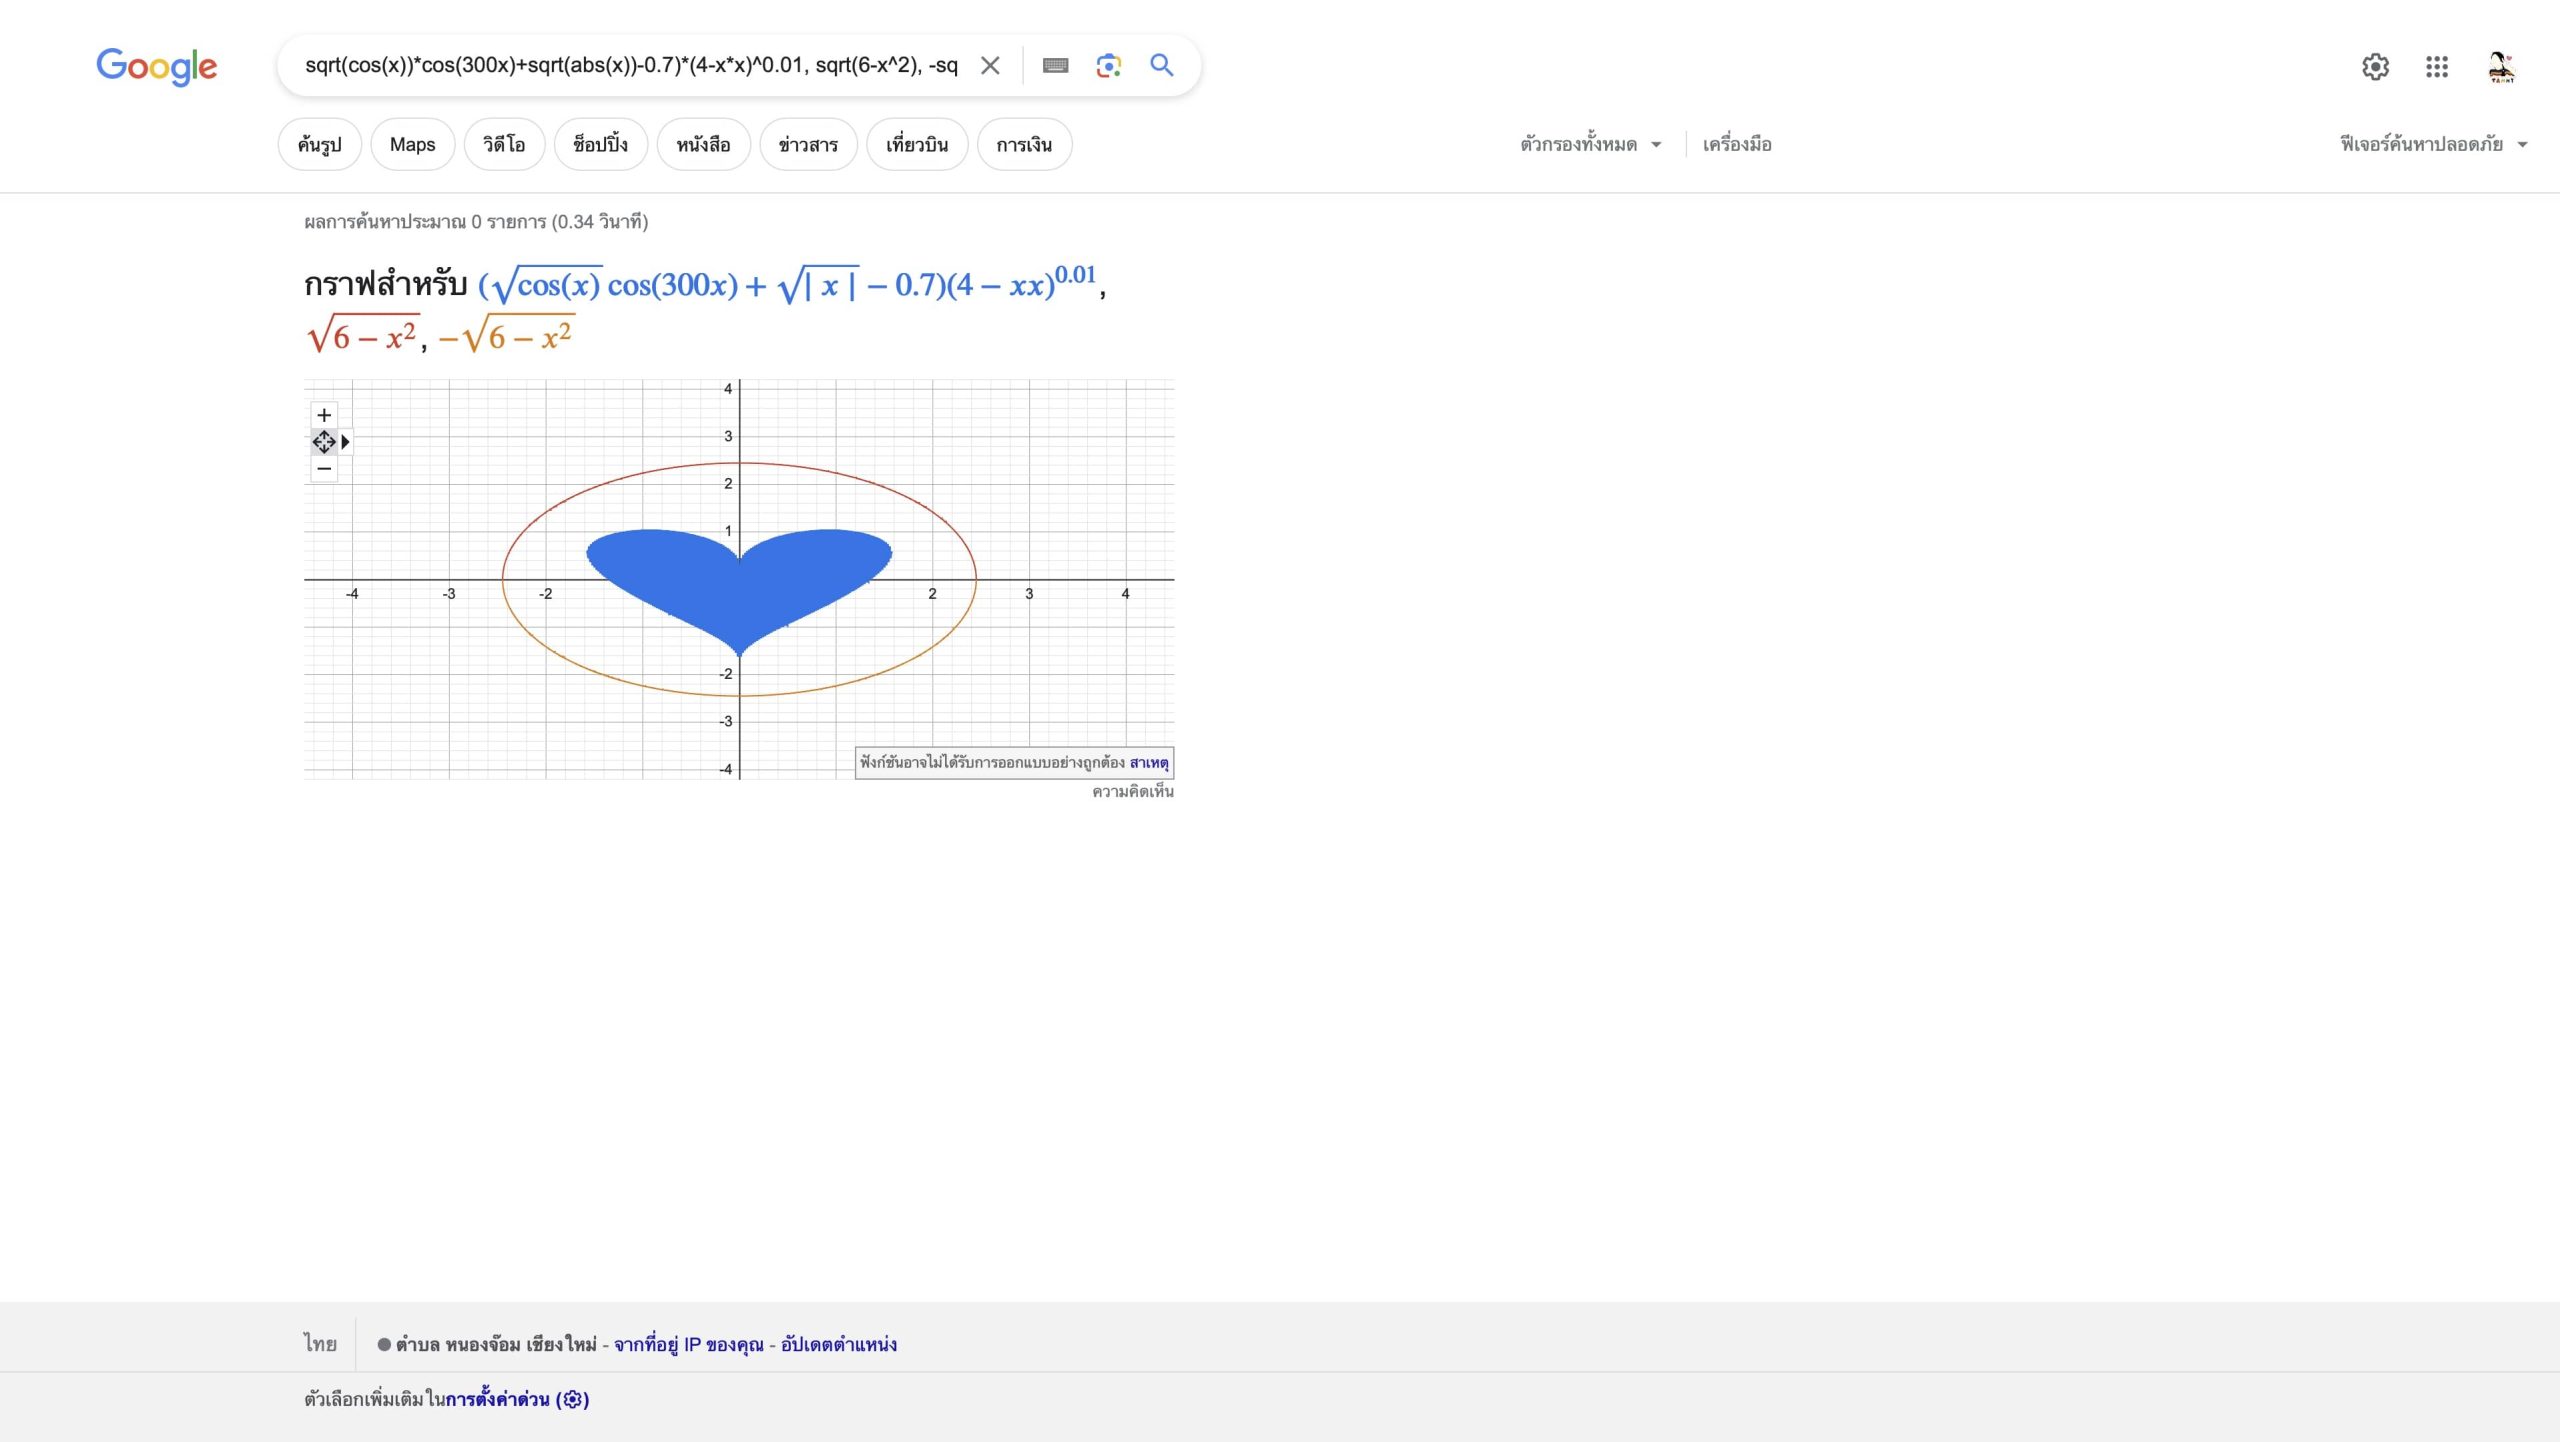Zoom out of the graph with minus button
Screen dimensions: 2560x1442
(324, 469)
